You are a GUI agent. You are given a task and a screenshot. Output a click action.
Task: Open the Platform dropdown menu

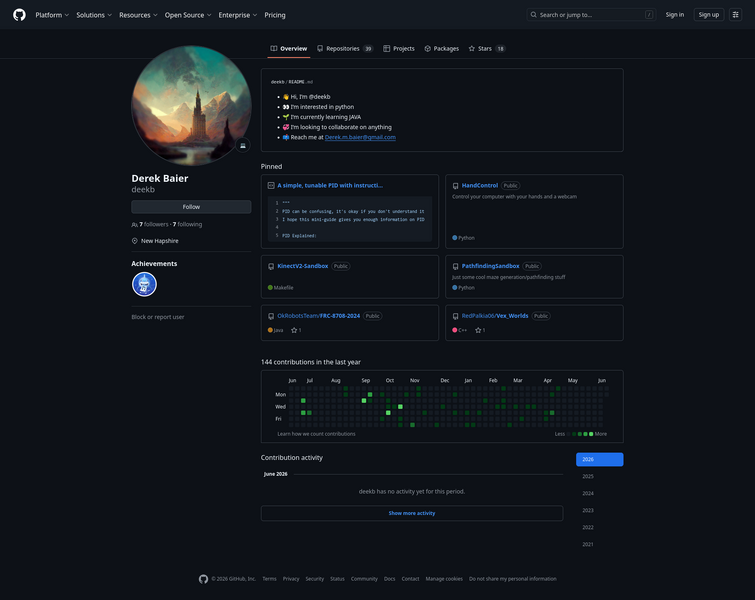[x=52, y=15]
